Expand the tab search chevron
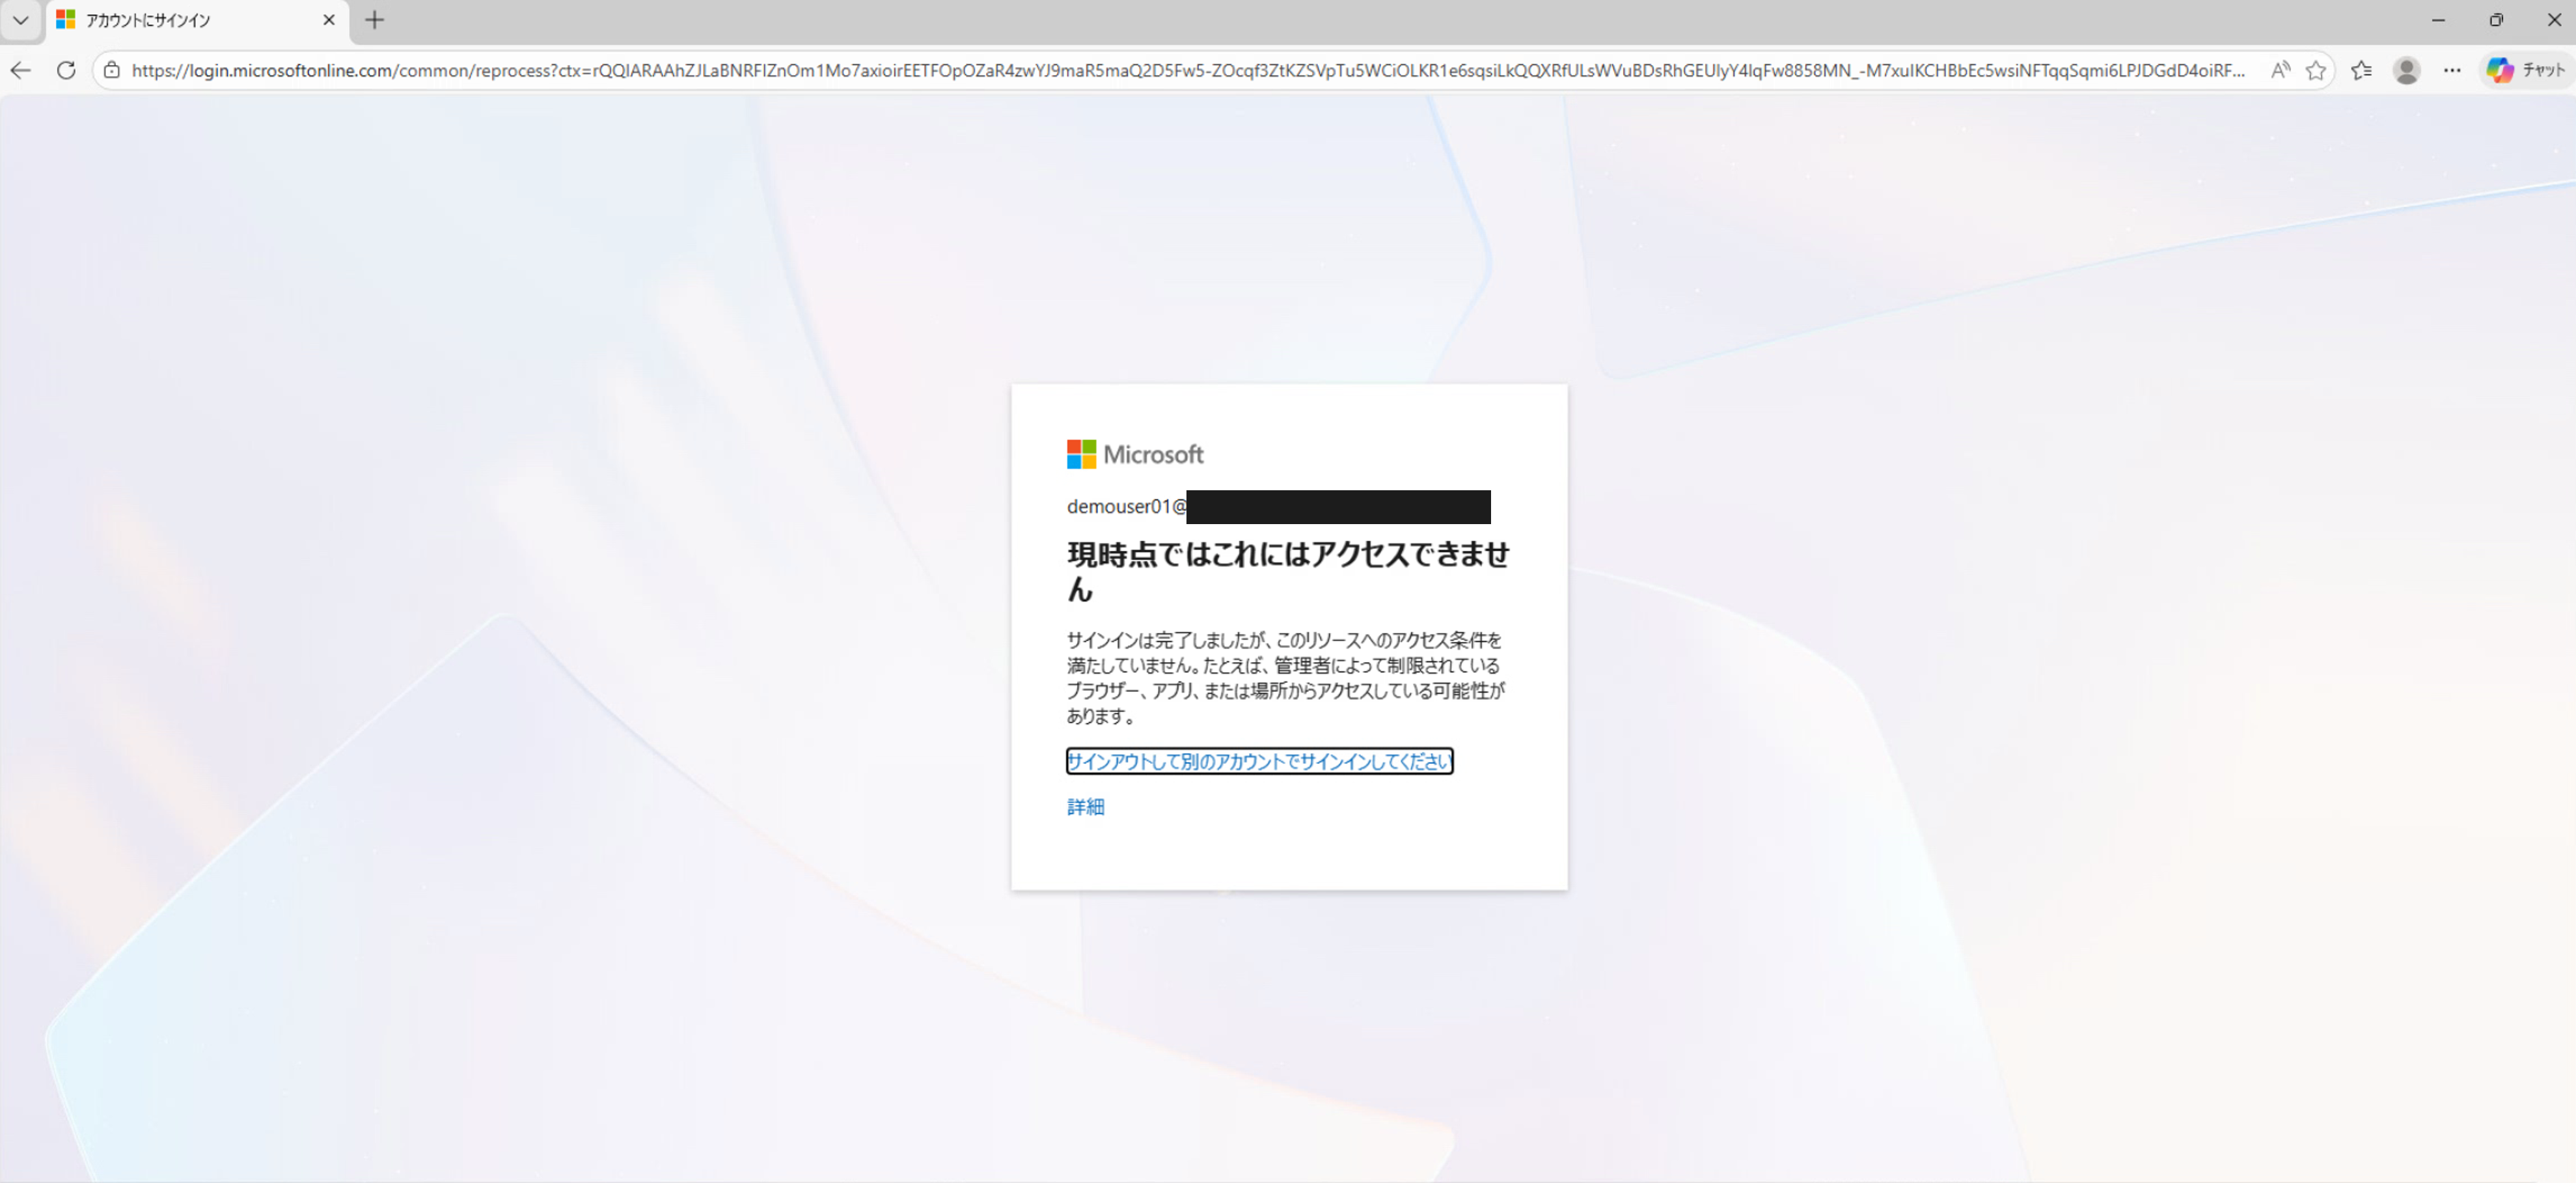The image size is (2576, 1183). click(20, 20)
